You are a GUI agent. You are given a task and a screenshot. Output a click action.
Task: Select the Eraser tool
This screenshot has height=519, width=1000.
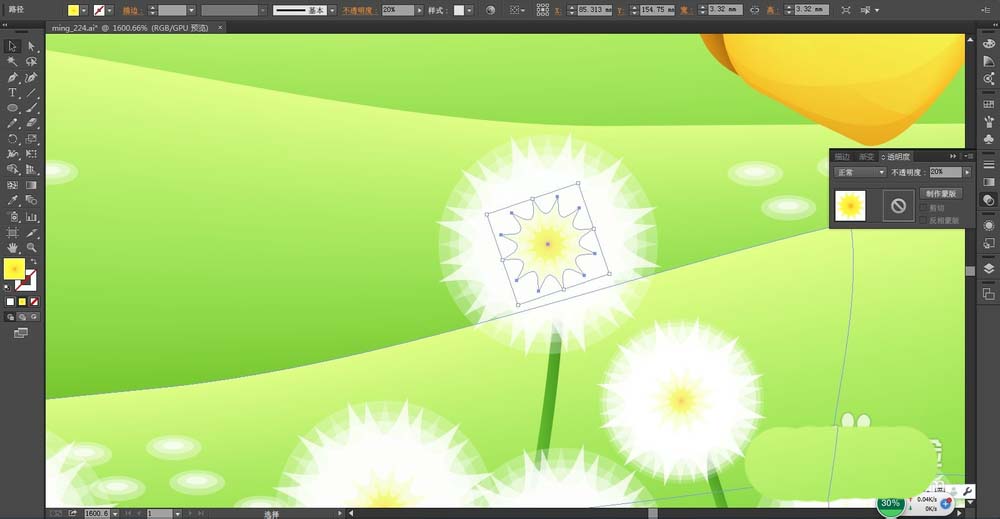click(x=31, y=123)
